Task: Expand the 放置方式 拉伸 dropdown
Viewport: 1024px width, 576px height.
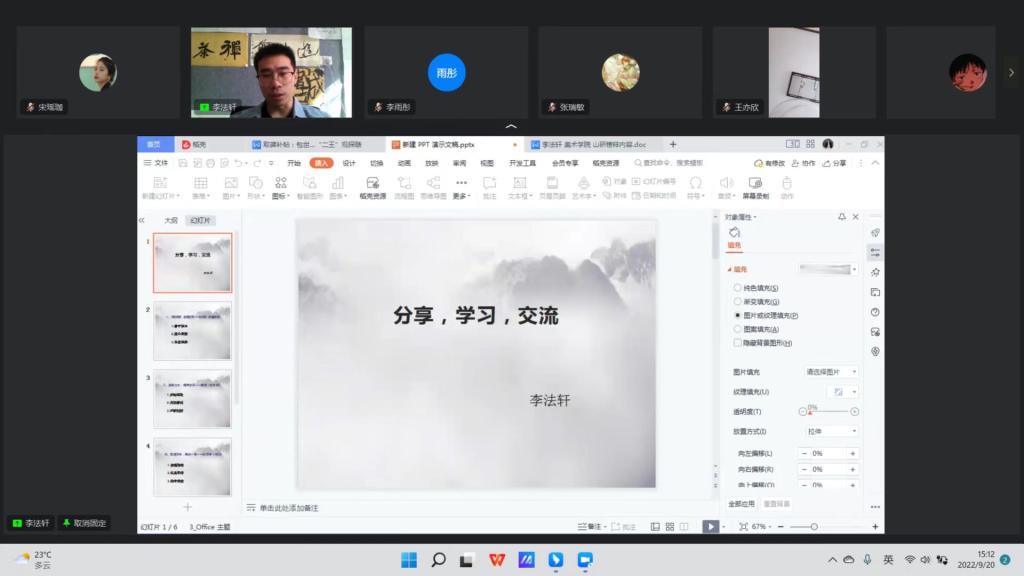Action: (832, 431)
